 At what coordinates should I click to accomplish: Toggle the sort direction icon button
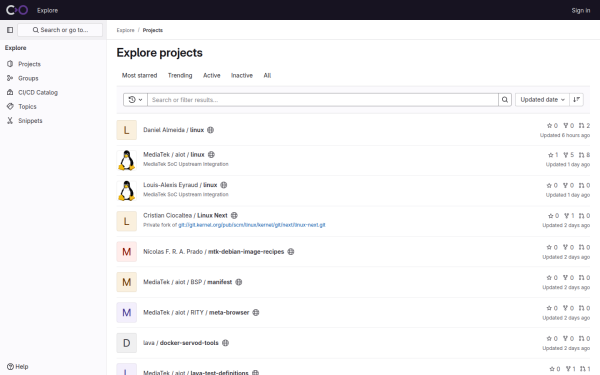(x=576, y=100)
